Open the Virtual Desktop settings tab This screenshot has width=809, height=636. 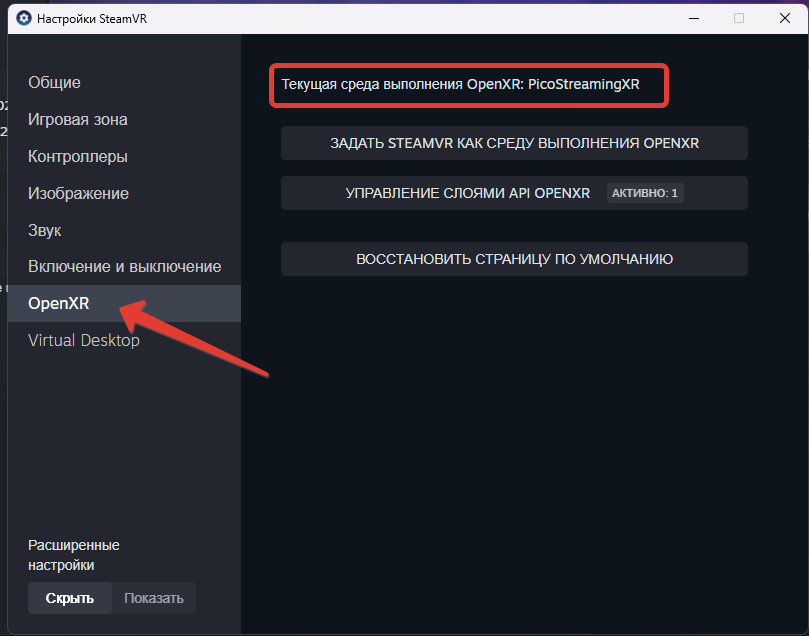pos(124,340)
